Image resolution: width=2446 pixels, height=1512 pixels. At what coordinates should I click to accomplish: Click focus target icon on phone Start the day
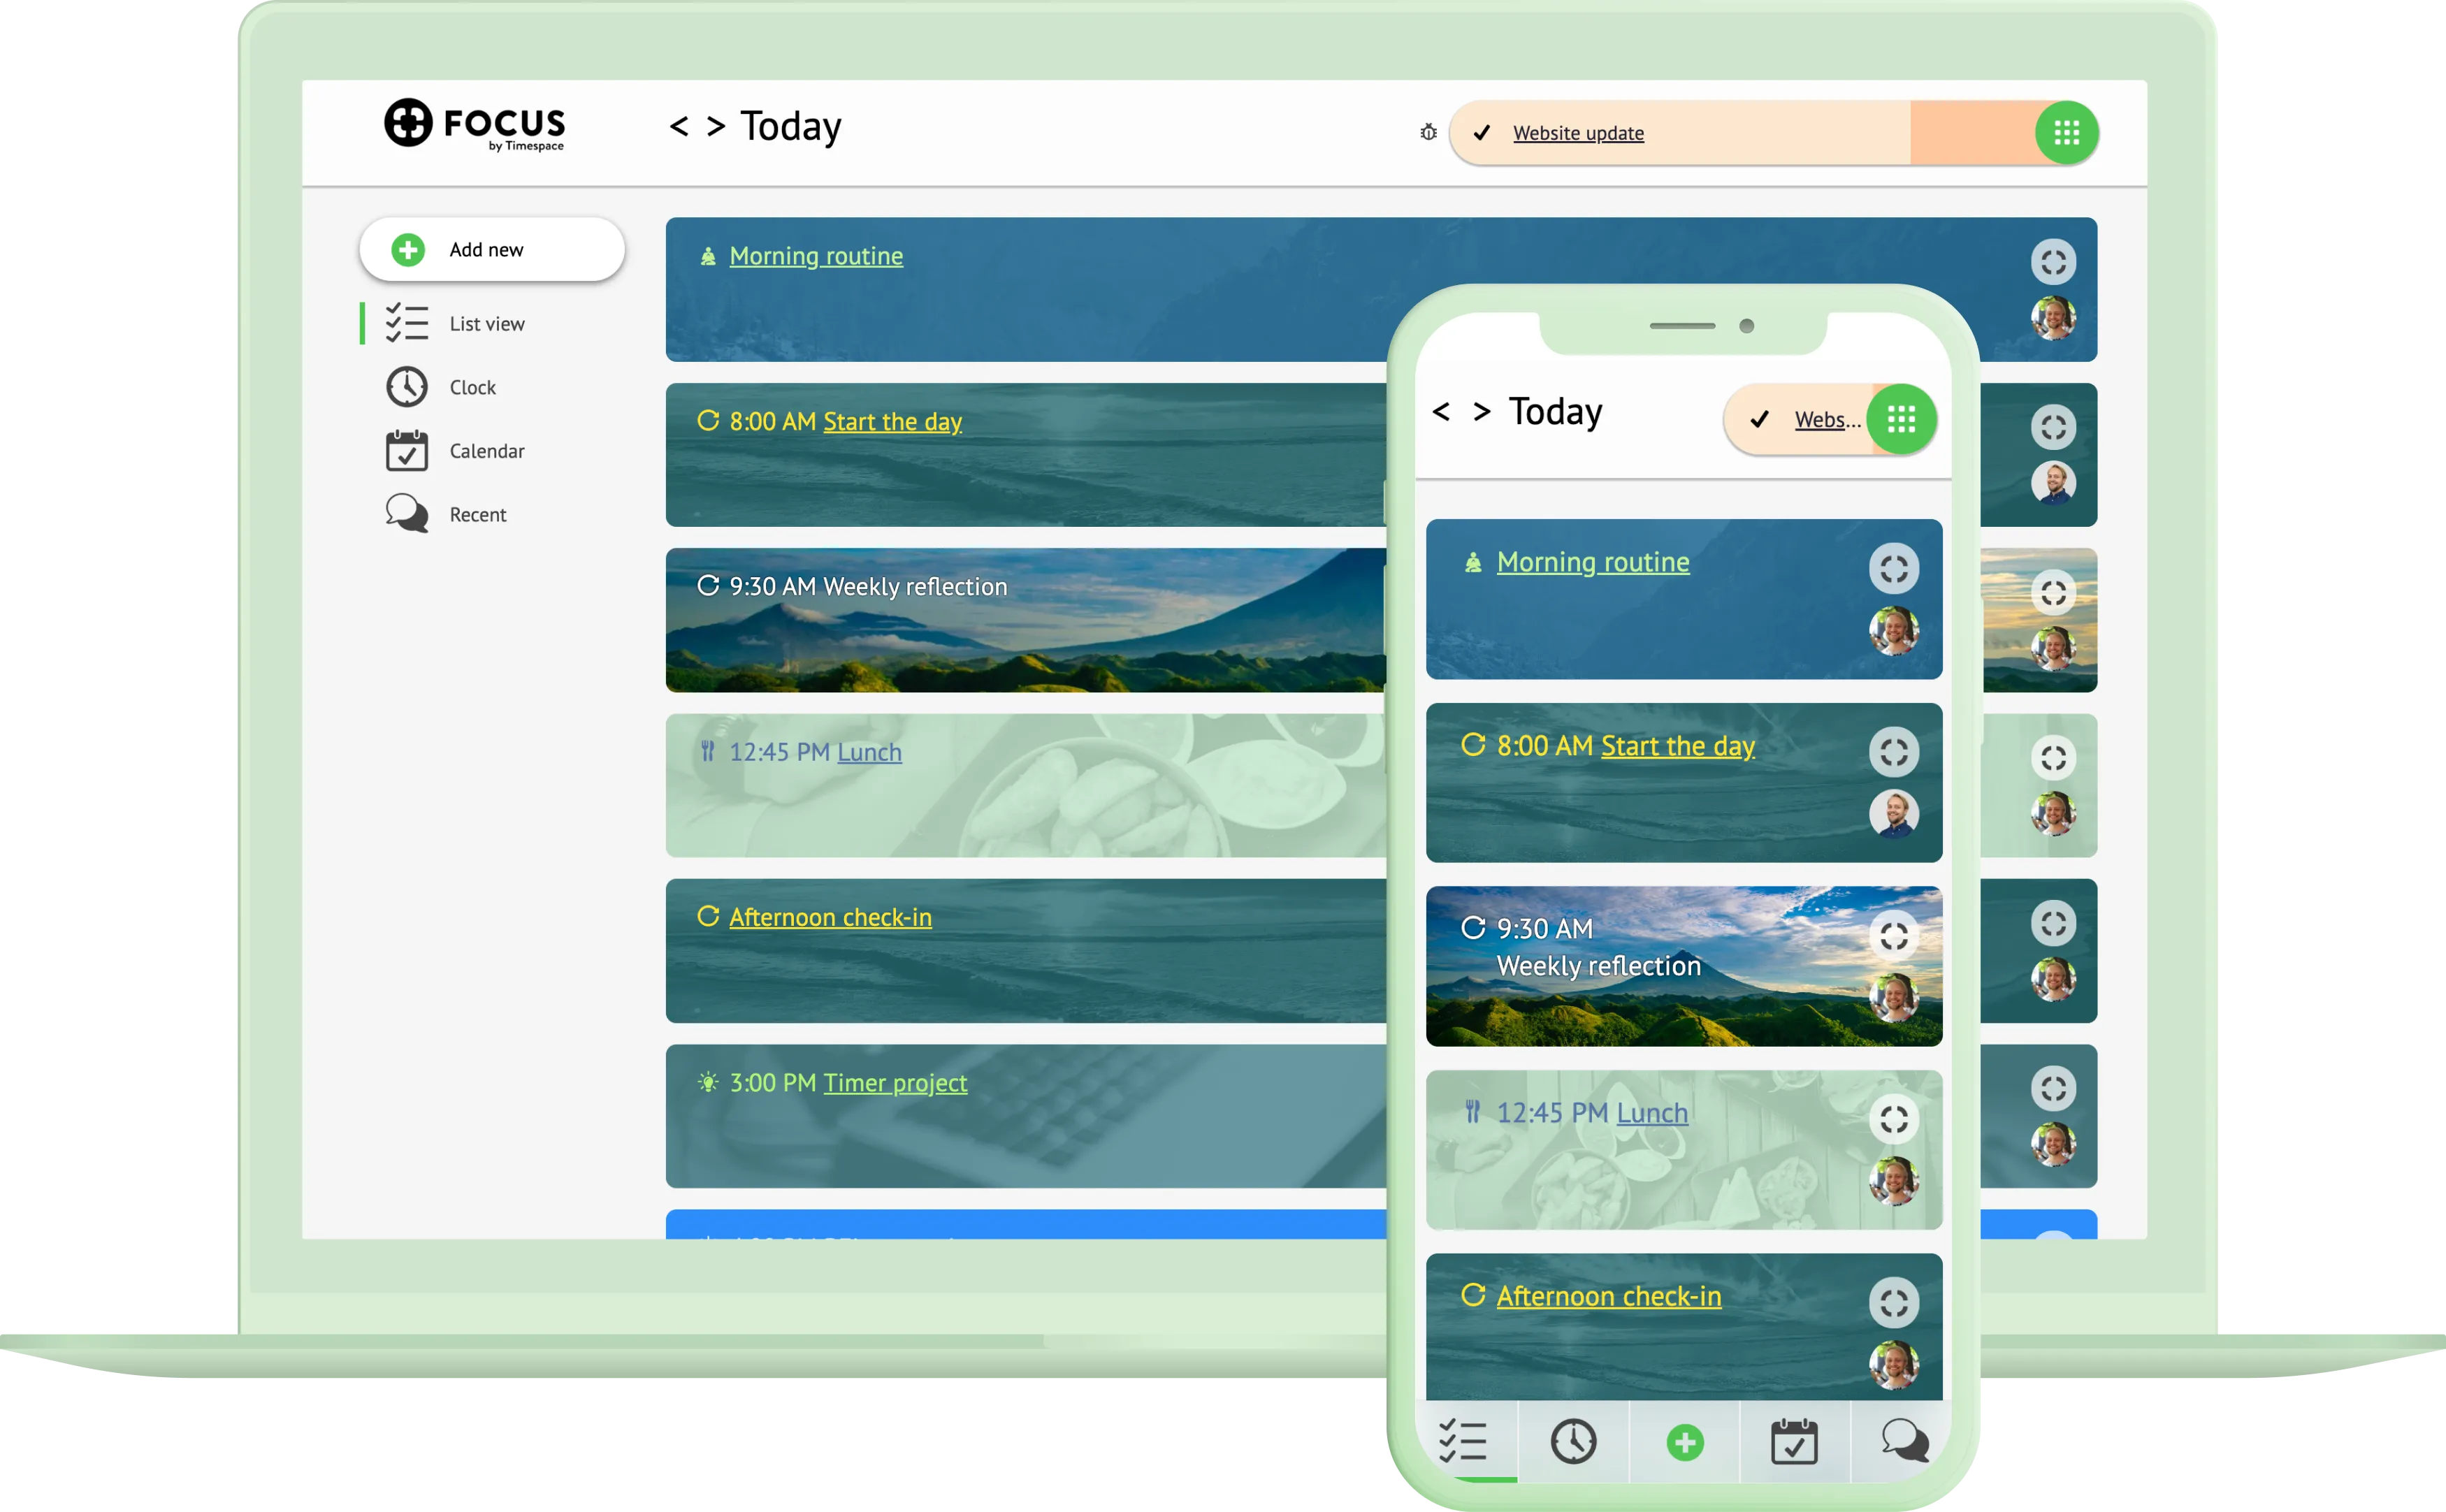[1894, 752]
